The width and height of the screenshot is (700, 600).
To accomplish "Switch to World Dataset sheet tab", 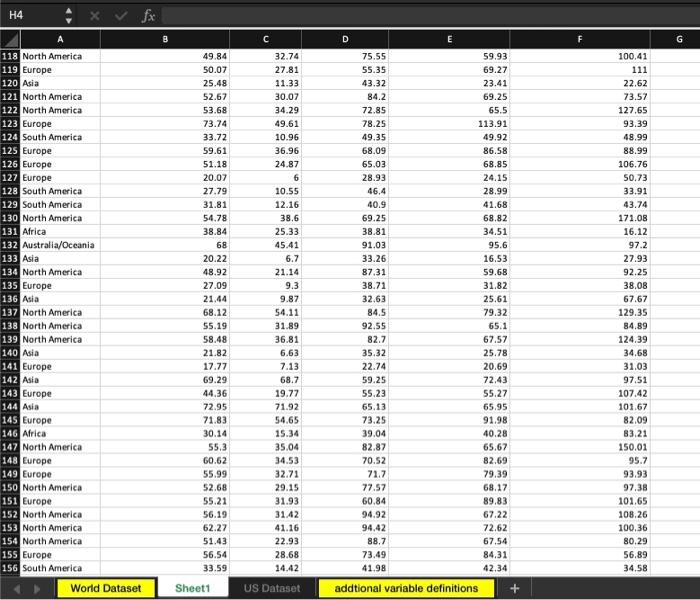I will coord(106,588).
